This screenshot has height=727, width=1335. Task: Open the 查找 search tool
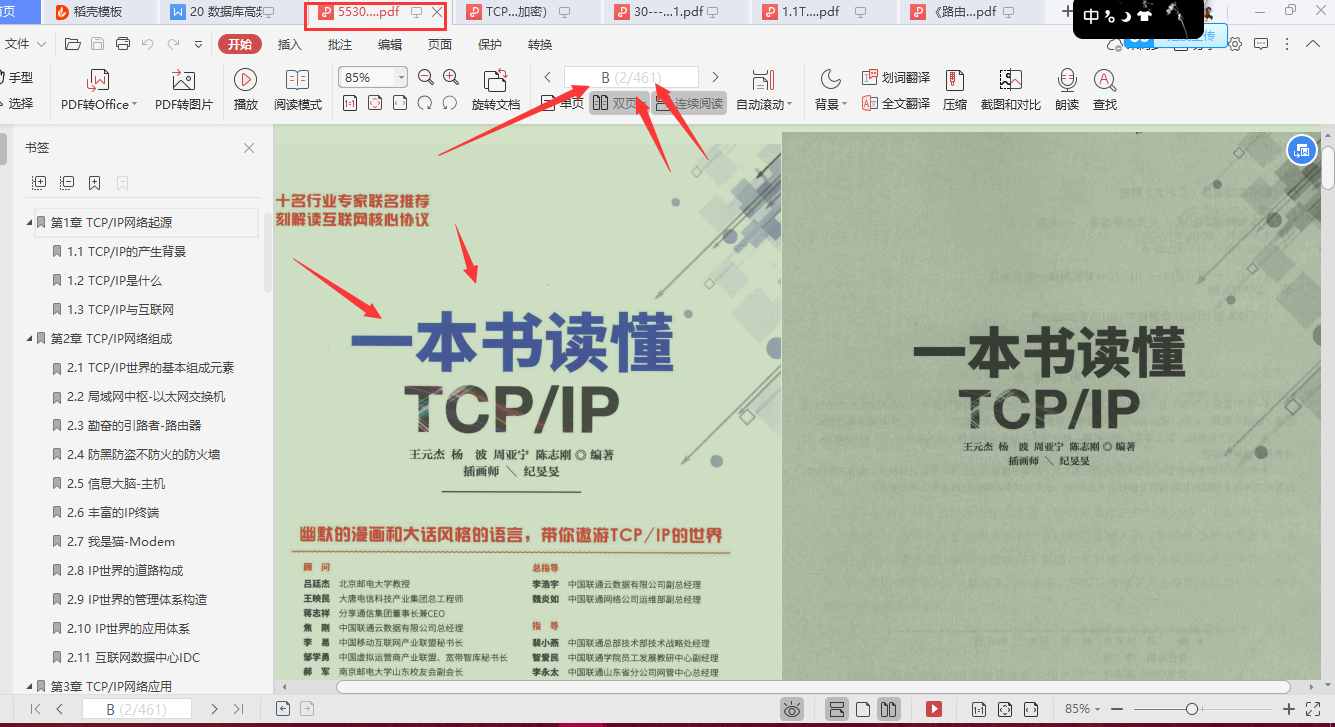click(x=1105, y=89)
